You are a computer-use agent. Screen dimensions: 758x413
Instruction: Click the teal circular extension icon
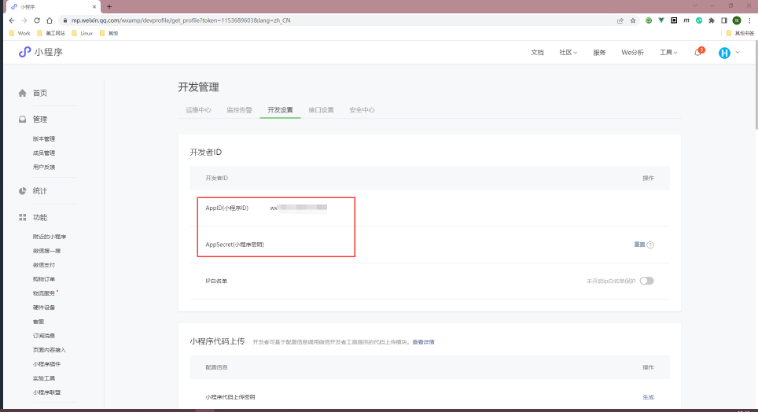[699, 20]
